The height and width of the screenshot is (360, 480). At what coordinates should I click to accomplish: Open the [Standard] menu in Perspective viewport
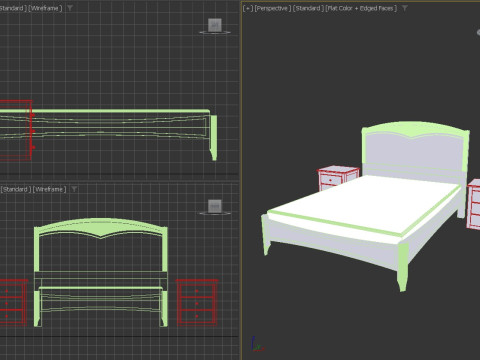click(308, 8)
